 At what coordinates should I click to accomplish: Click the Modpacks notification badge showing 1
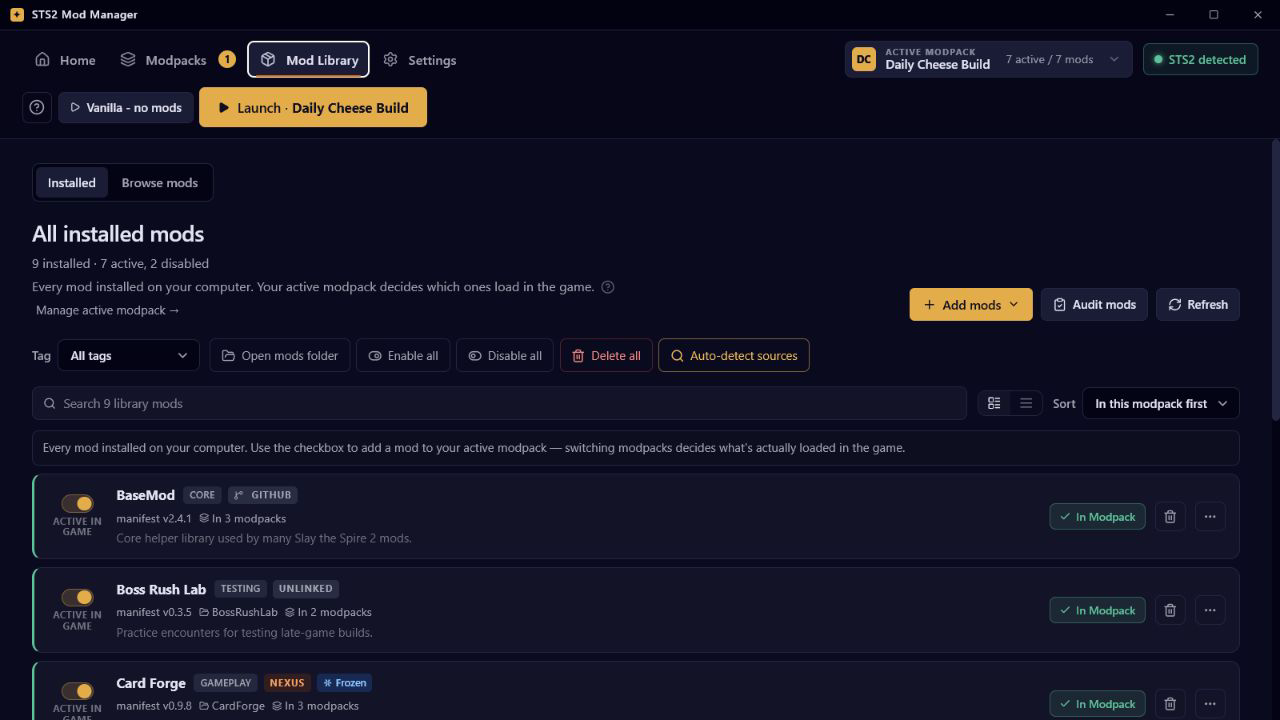227,60
